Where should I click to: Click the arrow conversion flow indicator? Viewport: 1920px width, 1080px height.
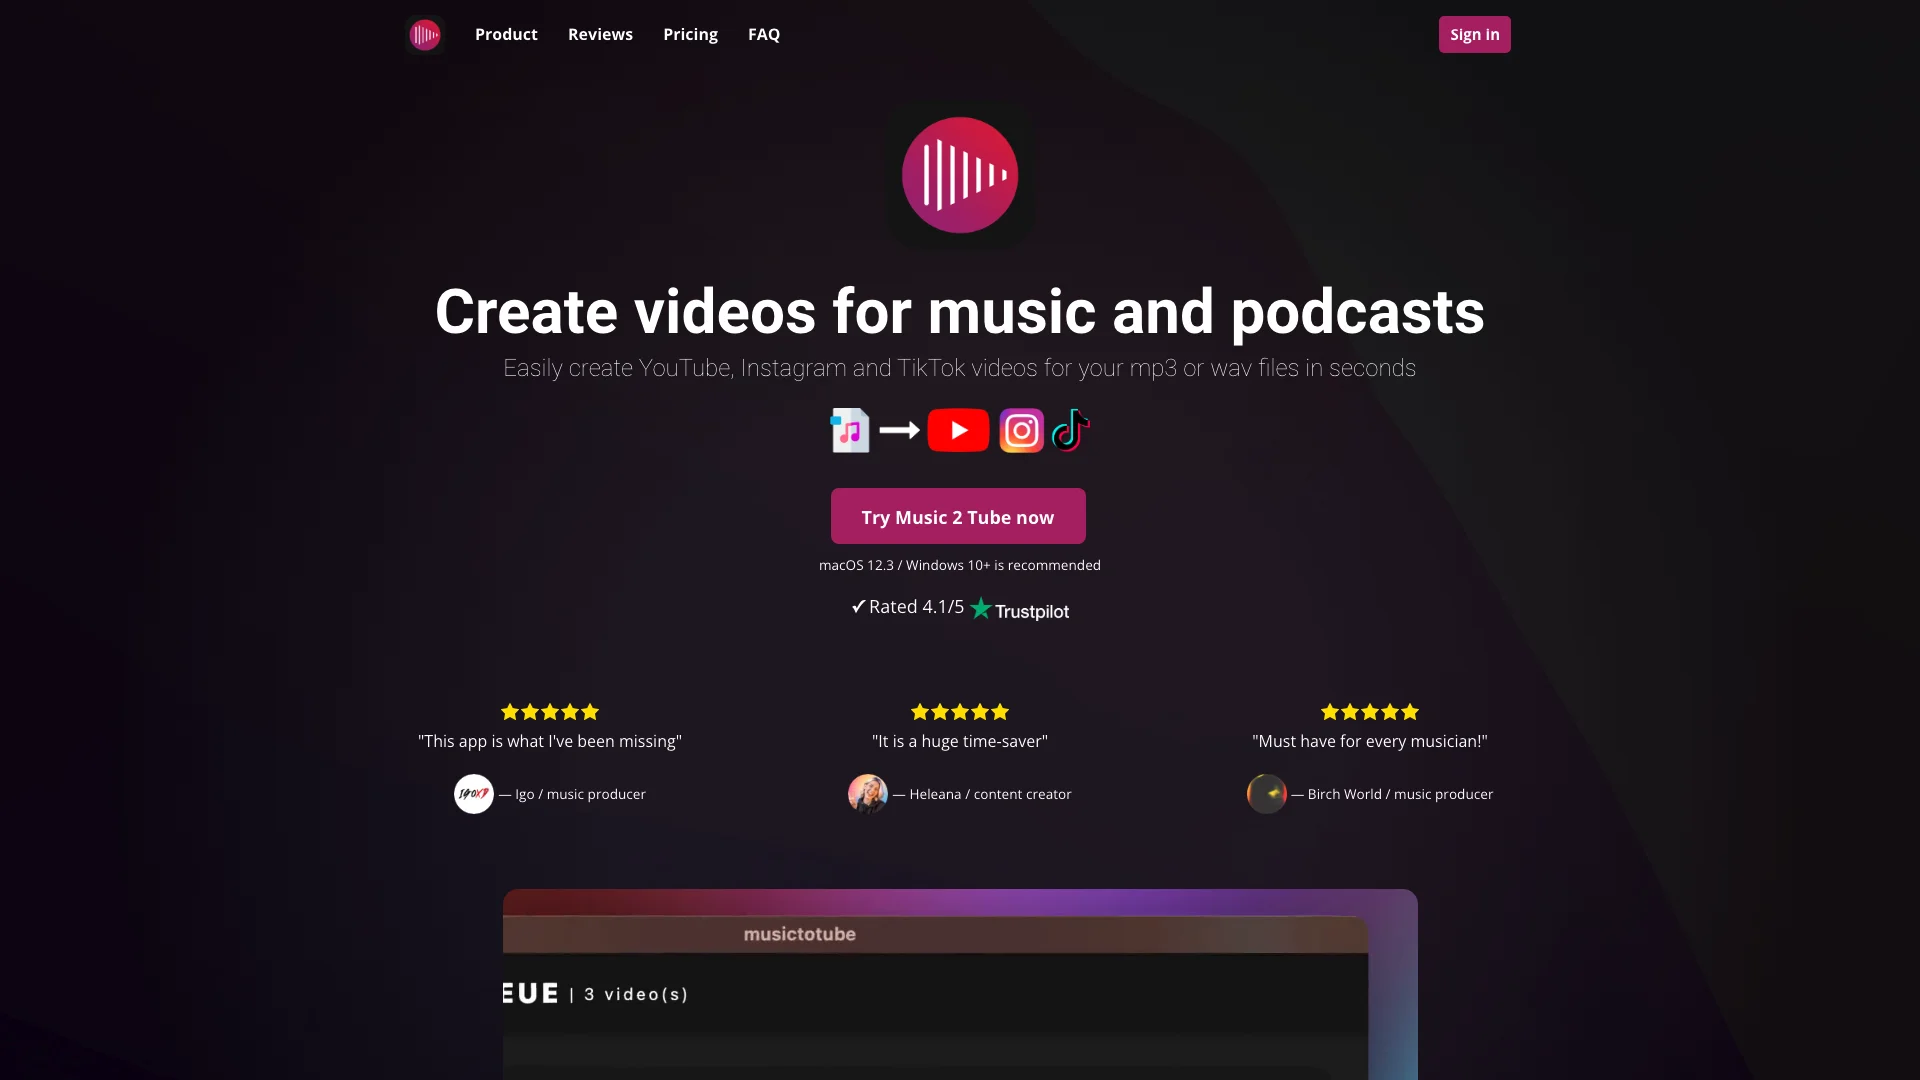tap(898, 430)
